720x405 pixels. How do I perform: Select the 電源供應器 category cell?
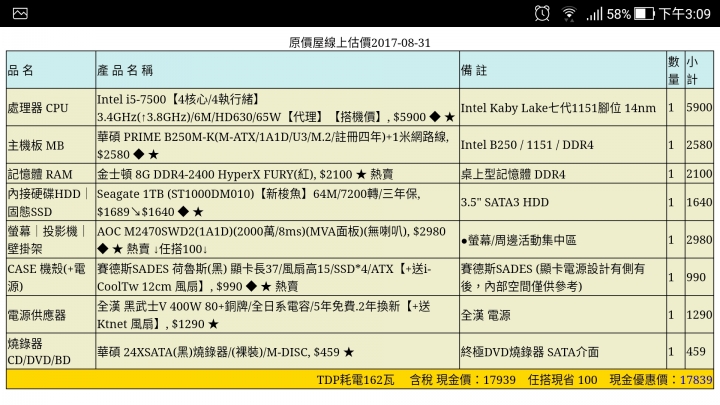[51, 315]
